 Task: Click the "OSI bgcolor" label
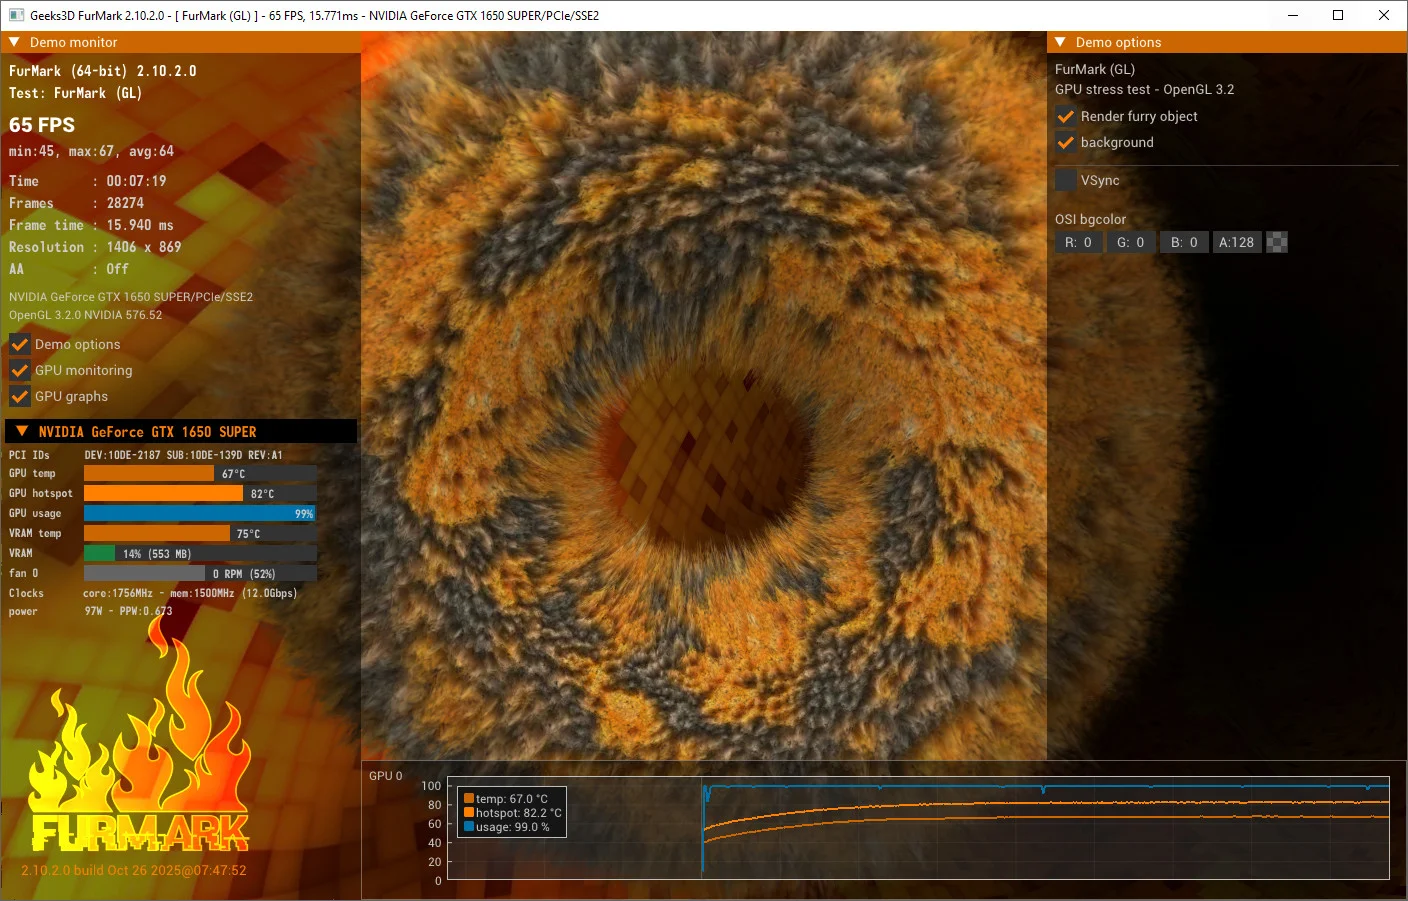pos(1090,219)
